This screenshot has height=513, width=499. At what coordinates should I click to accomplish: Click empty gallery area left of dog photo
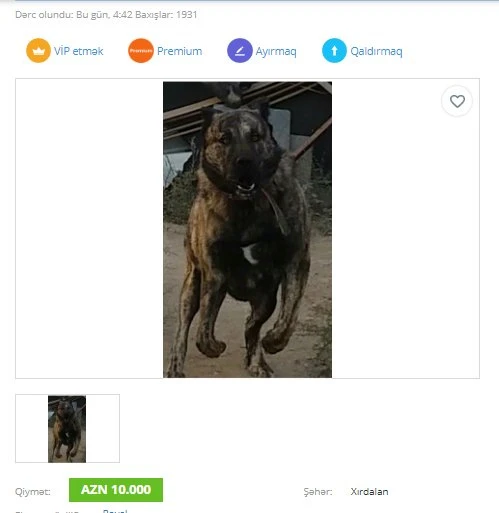(89, 228)
